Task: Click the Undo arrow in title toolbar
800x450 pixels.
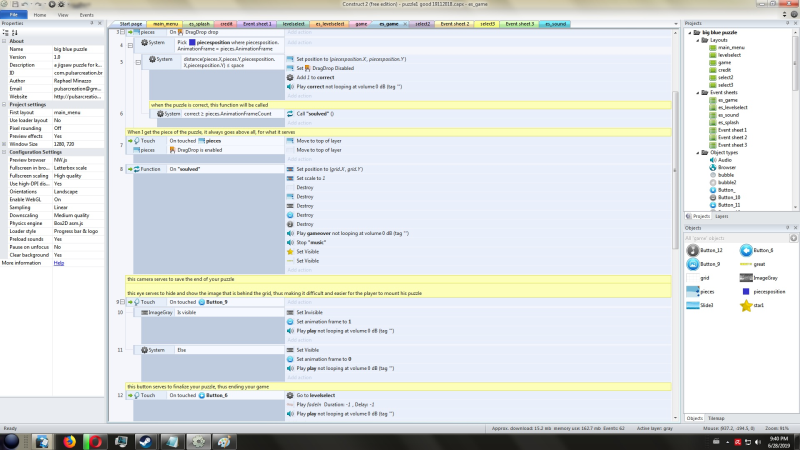Action: coord(26,4)
